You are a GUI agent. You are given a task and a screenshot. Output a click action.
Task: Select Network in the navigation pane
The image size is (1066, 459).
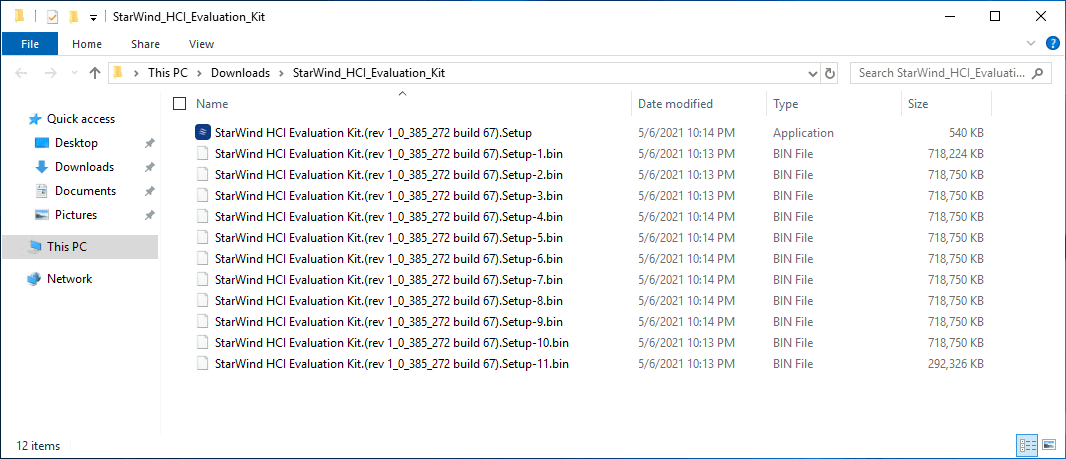coord(69,279)
